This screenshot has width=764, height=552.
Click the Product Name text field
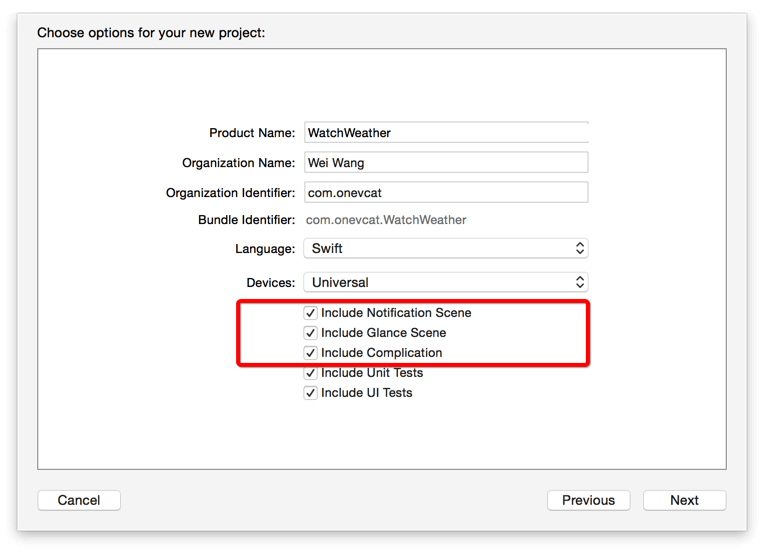[446, 133]
